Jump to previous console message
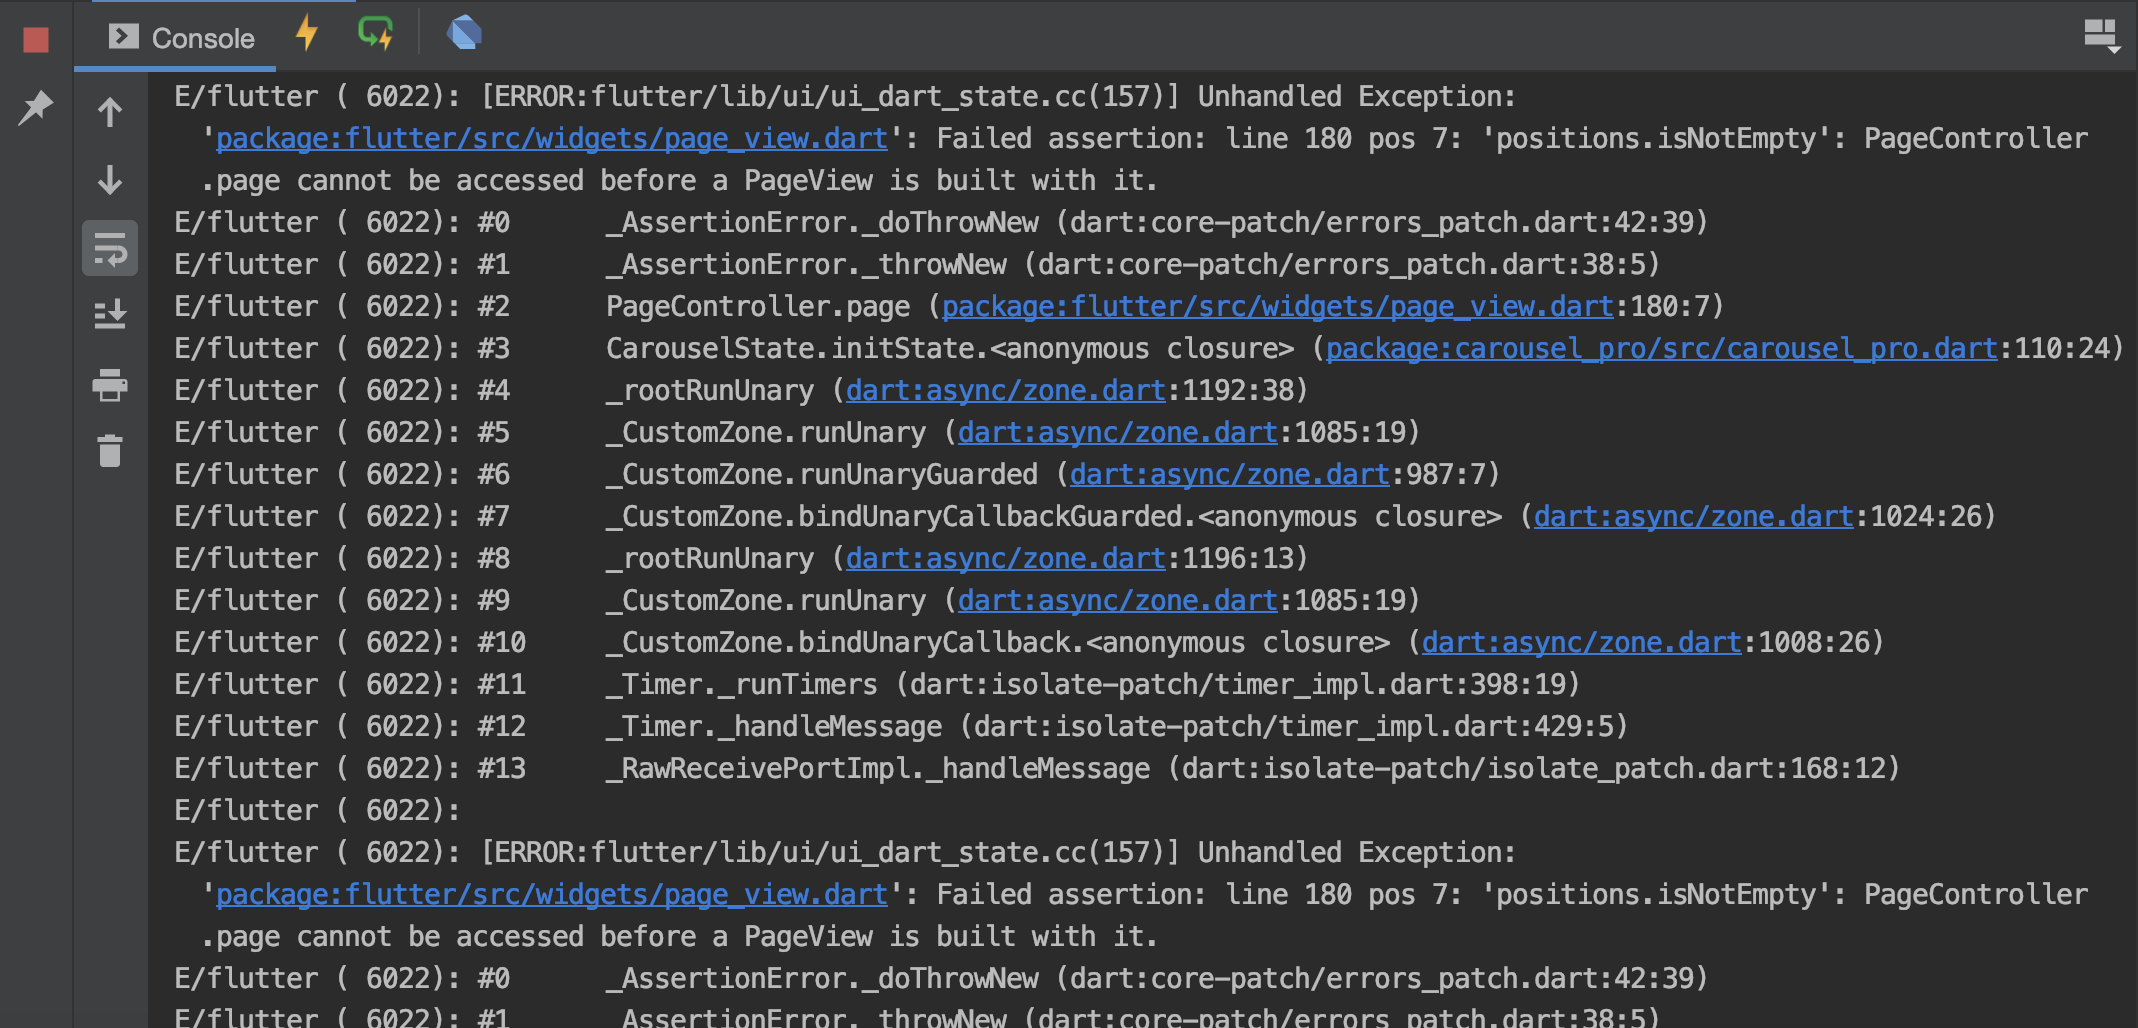This screenshot has width=2138, height=1028. pyautogui.click(x=109, y=111)
